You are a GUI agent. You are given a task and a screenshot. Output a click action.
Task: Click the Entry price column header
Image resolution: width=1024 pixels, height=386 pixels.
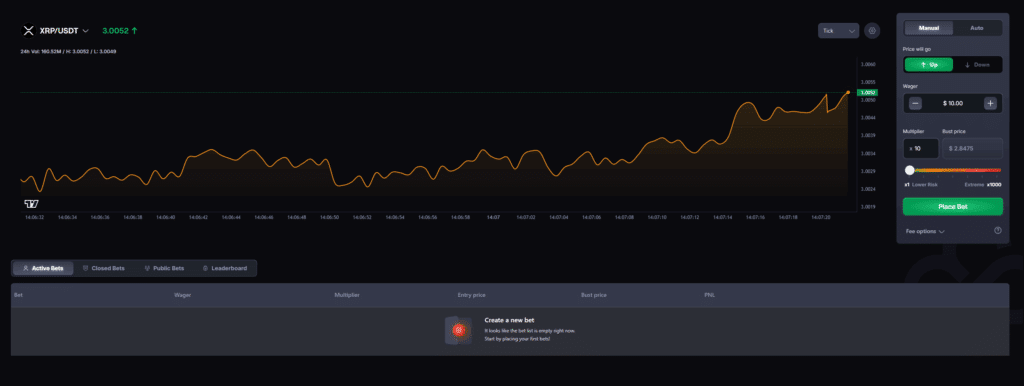click(x=472, y=295)
